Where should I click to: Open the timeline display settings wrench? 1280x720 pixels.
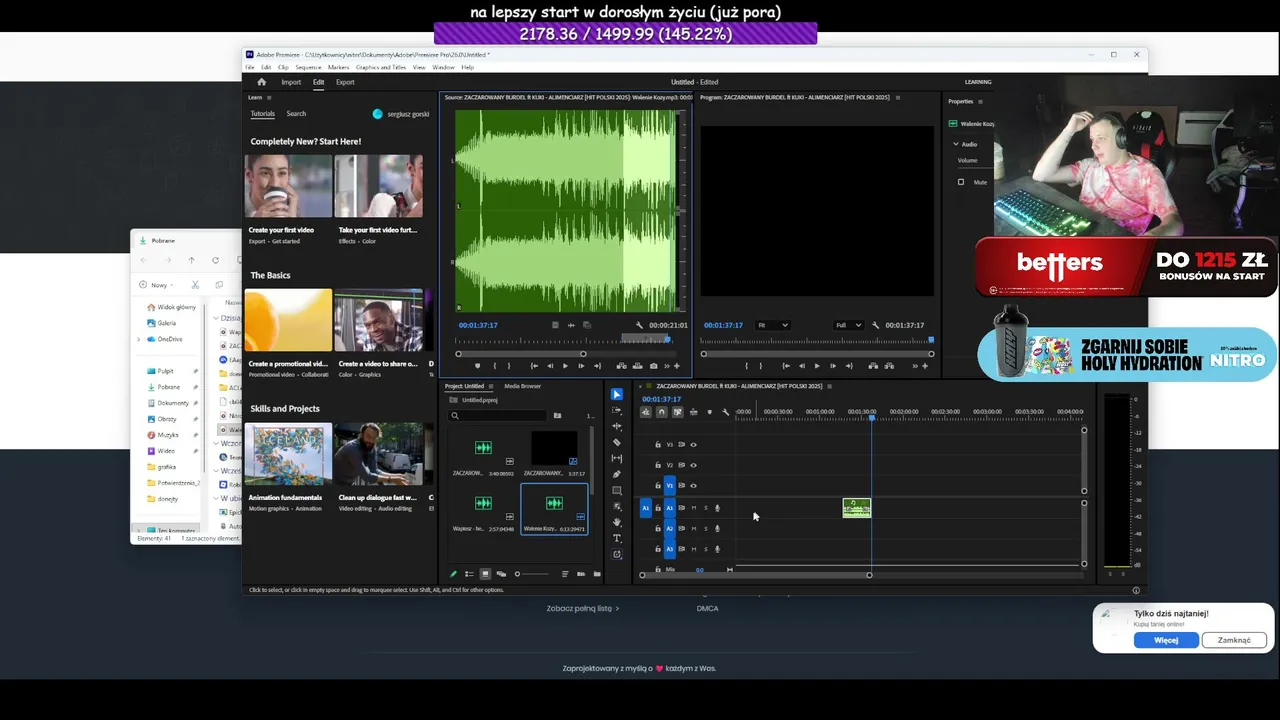pos(726,412)
